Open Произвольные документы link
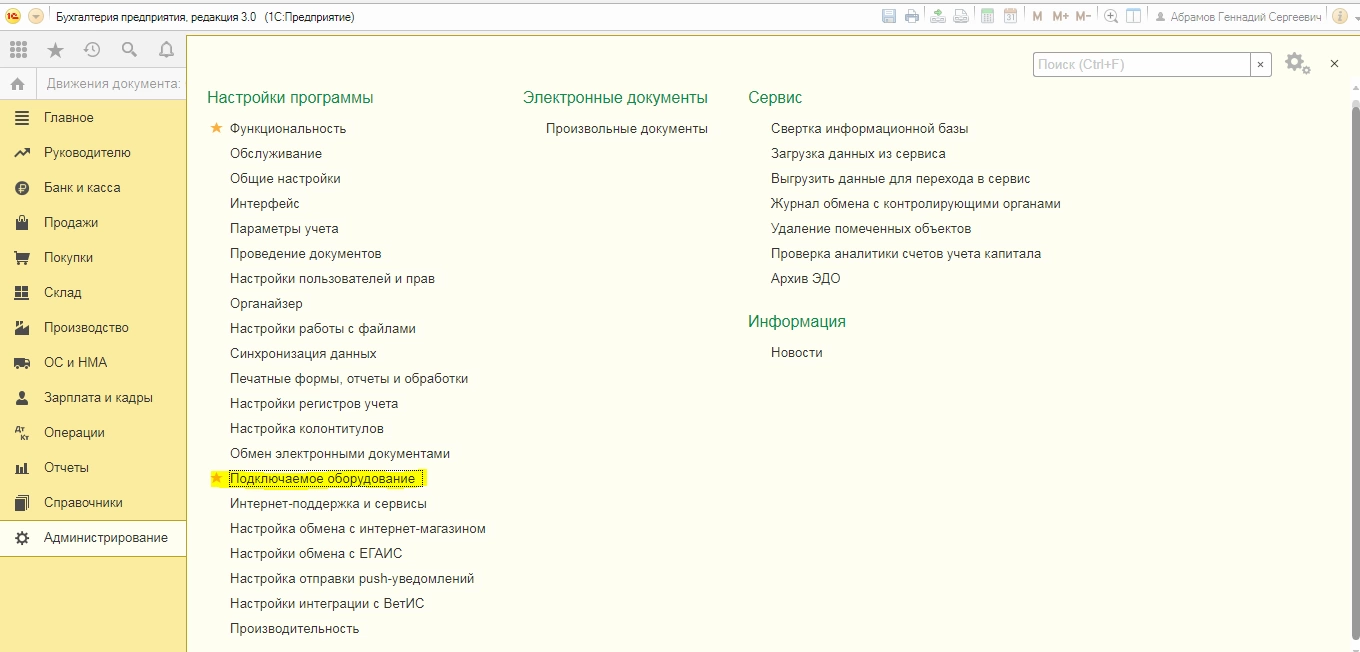The height and width of the screenshot is (652, 1360). click(x=627, y=128)
